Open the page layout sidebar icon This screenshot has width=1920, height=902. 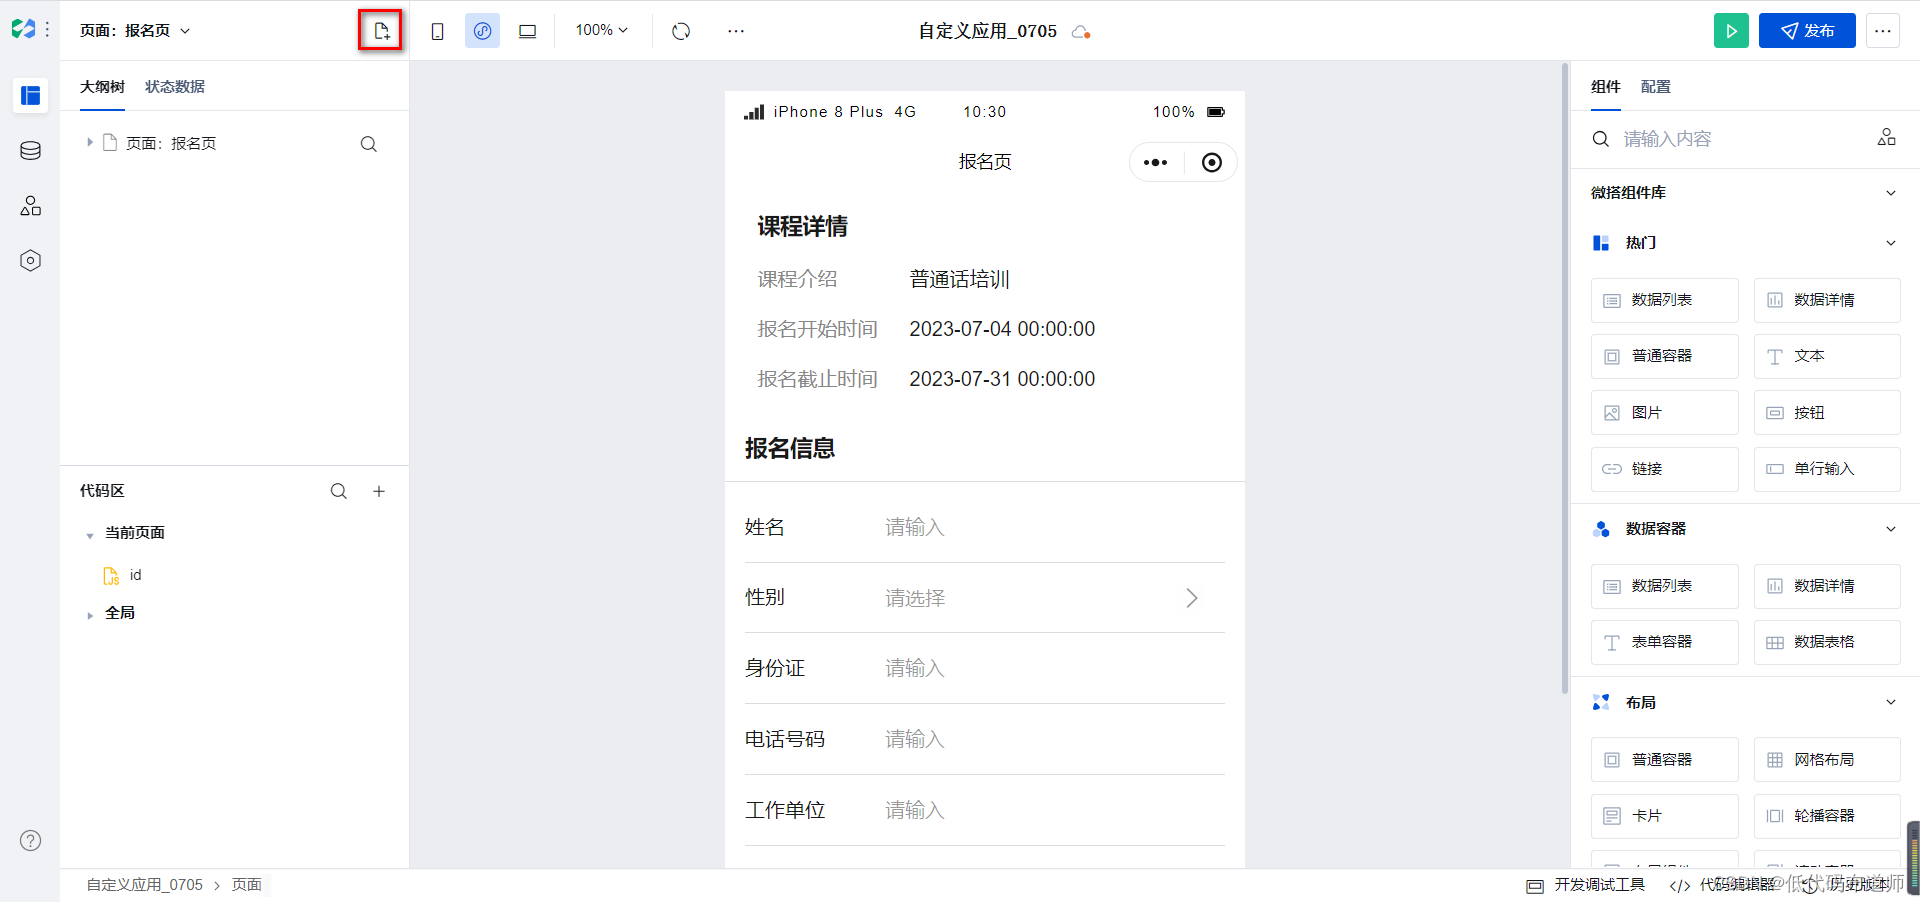click(31, 96)
